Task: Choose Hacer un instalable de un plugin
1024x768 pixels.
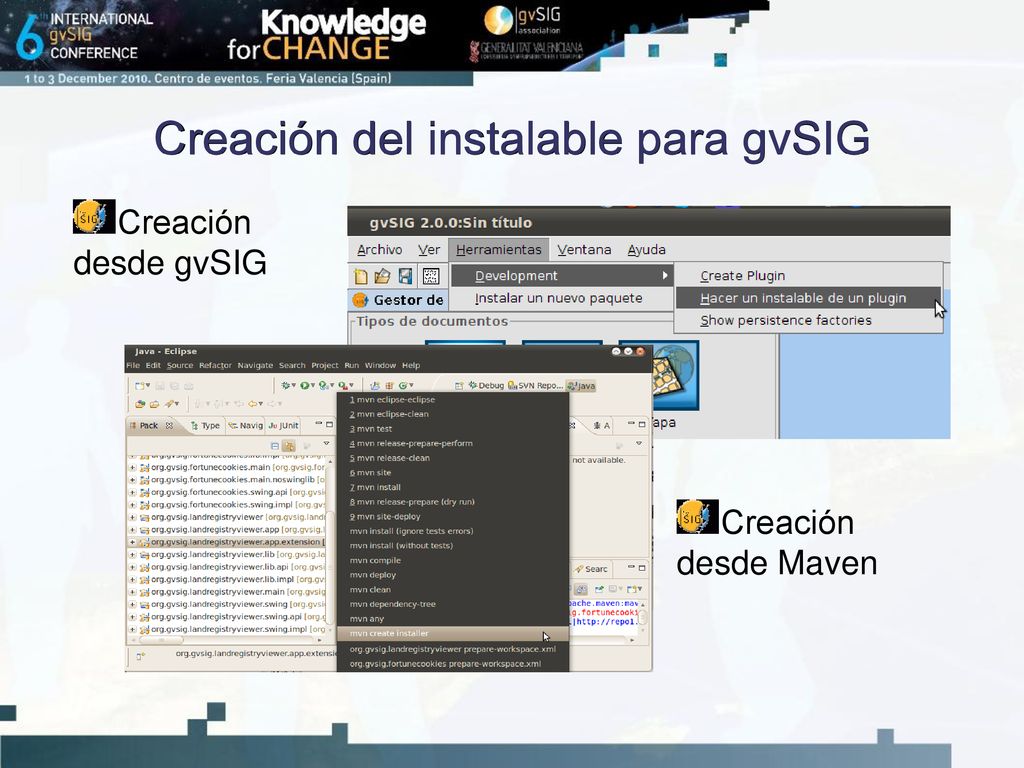Action: tap(808, 298)
